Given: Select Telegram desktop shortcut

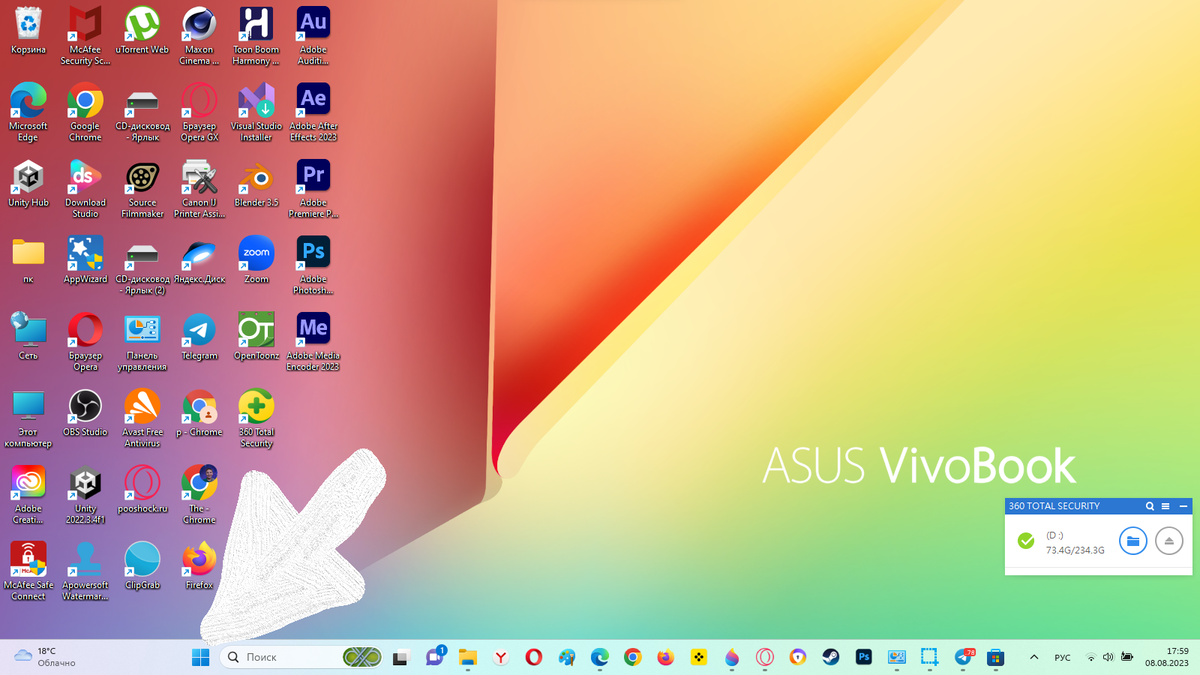Looking at the screenshot, I should pos(199,336).
